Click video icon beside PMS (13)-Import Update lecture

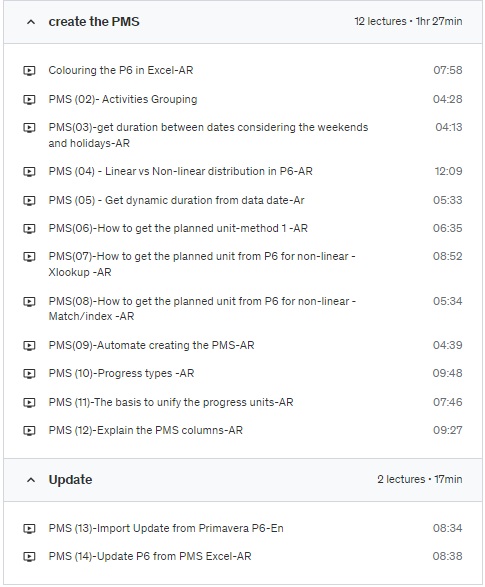[29, 528]
